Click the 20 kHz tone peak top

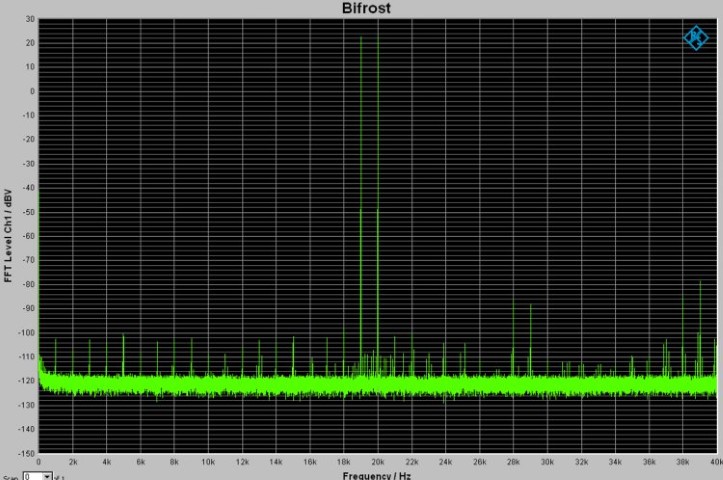click(378, 37)
